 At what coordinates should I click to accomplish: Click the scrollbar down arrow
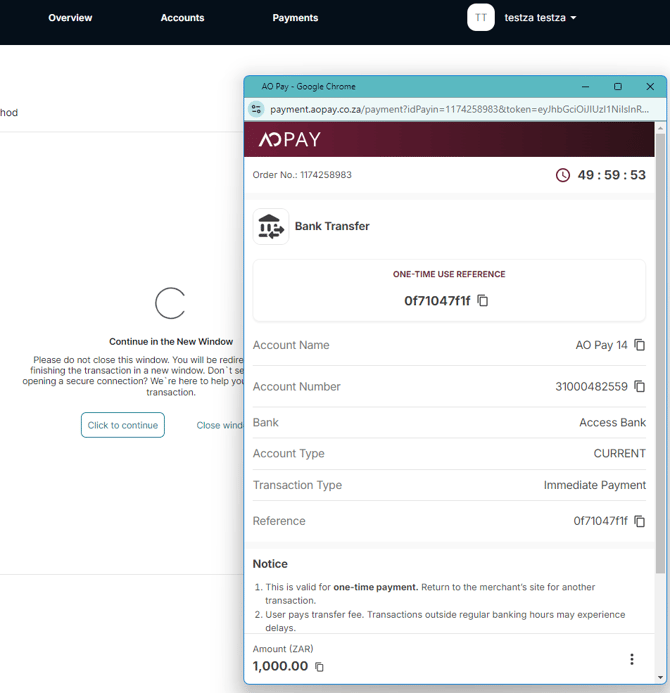[x=660, y=678]
